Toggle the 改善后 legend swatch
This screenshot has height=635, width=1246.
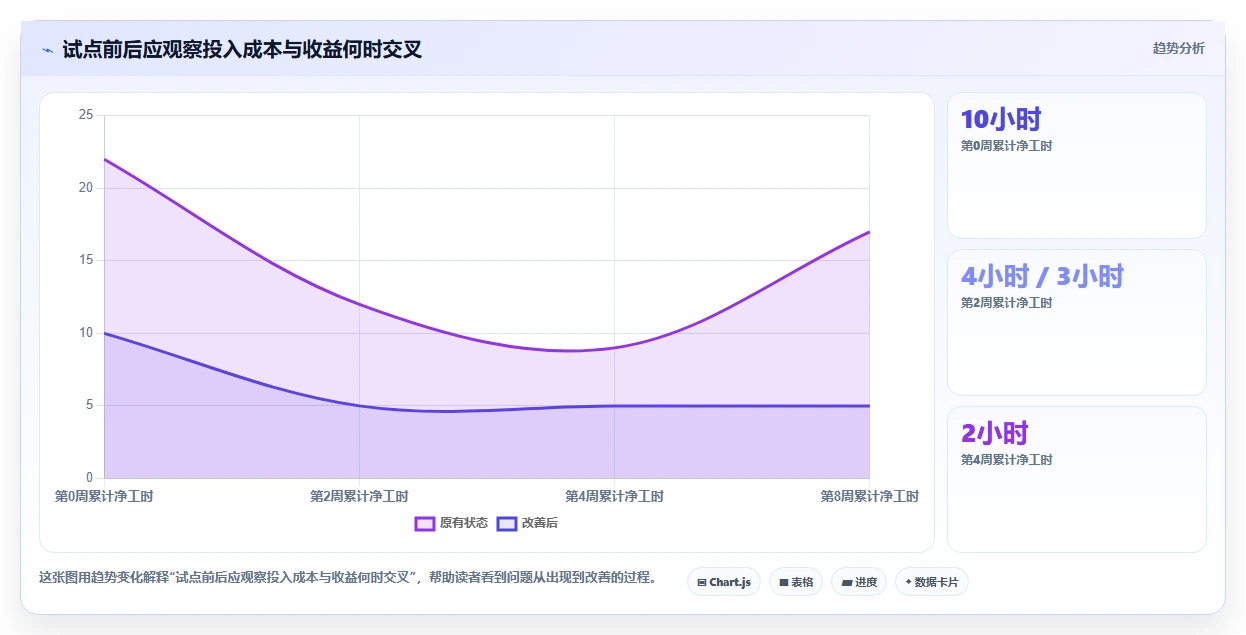(507, 523)
